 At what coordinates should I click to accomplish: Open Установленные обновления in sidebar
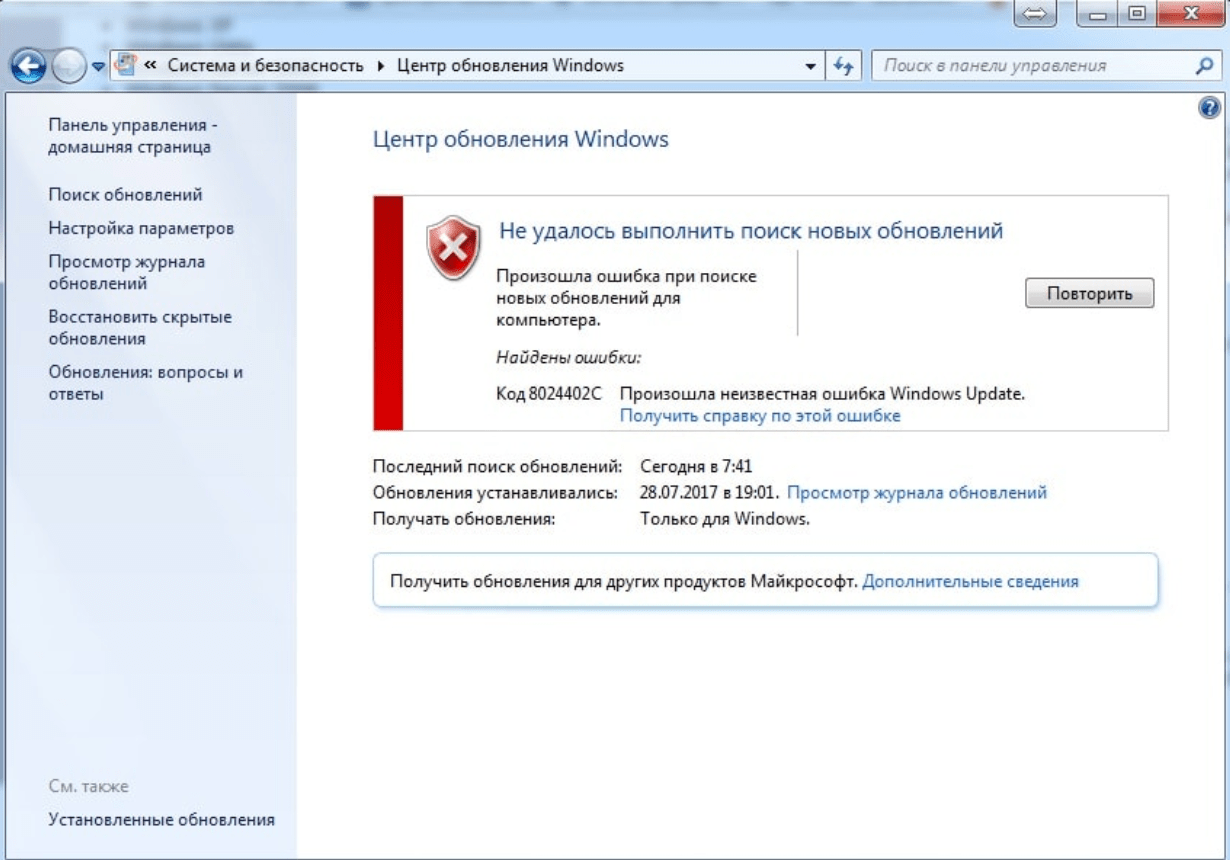[161, 820]
